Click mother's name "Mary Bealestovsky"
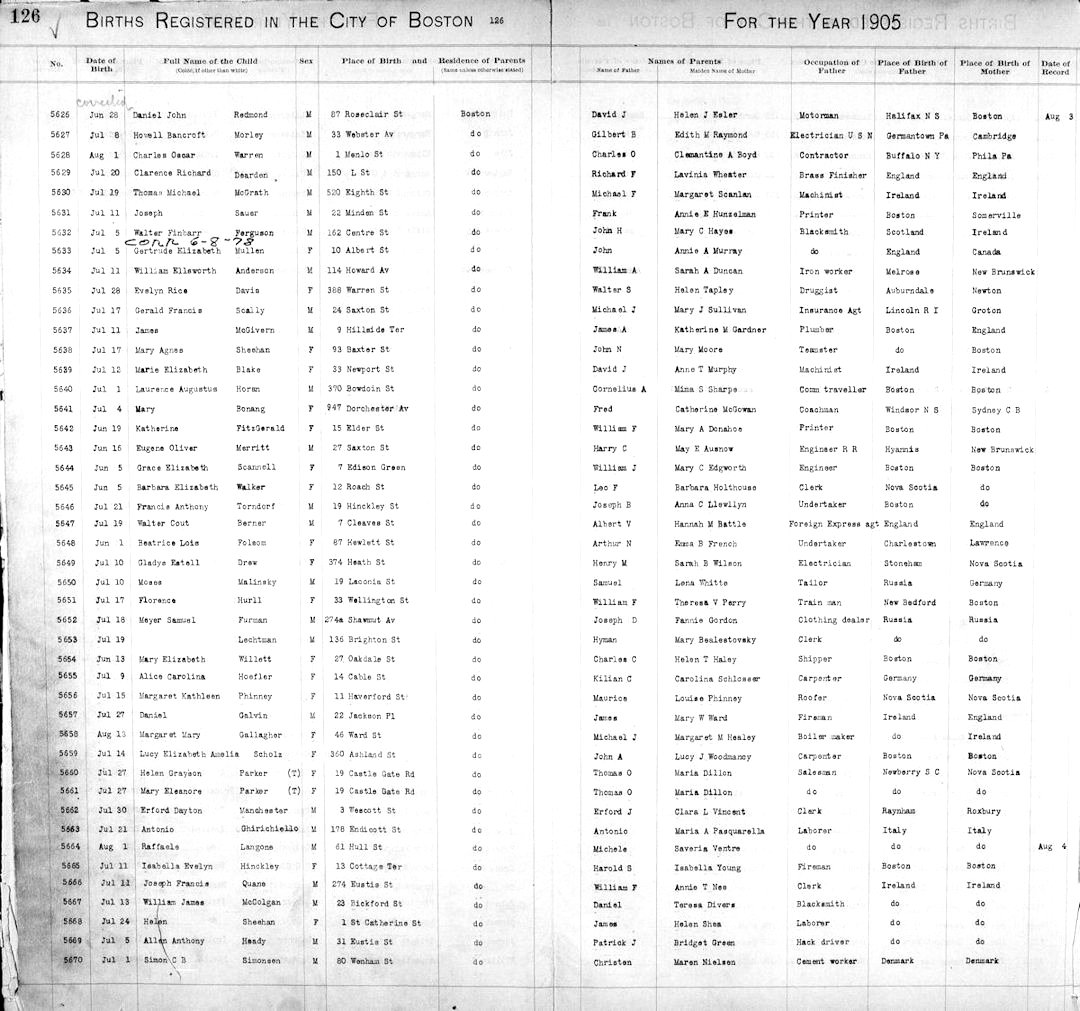 point(716,640)
